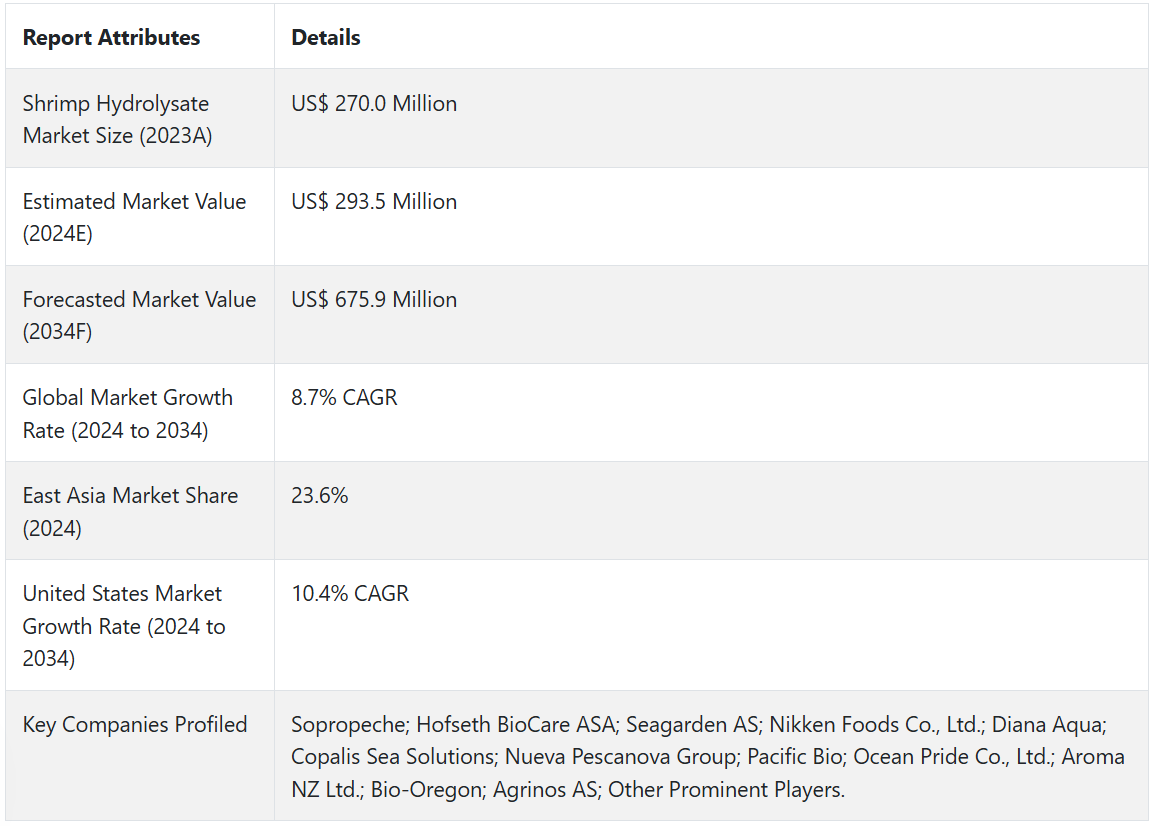This screenshot has width=1153, height=826.
Task: Select the Global Market Growth Rate label
Action: pos(127,413)
